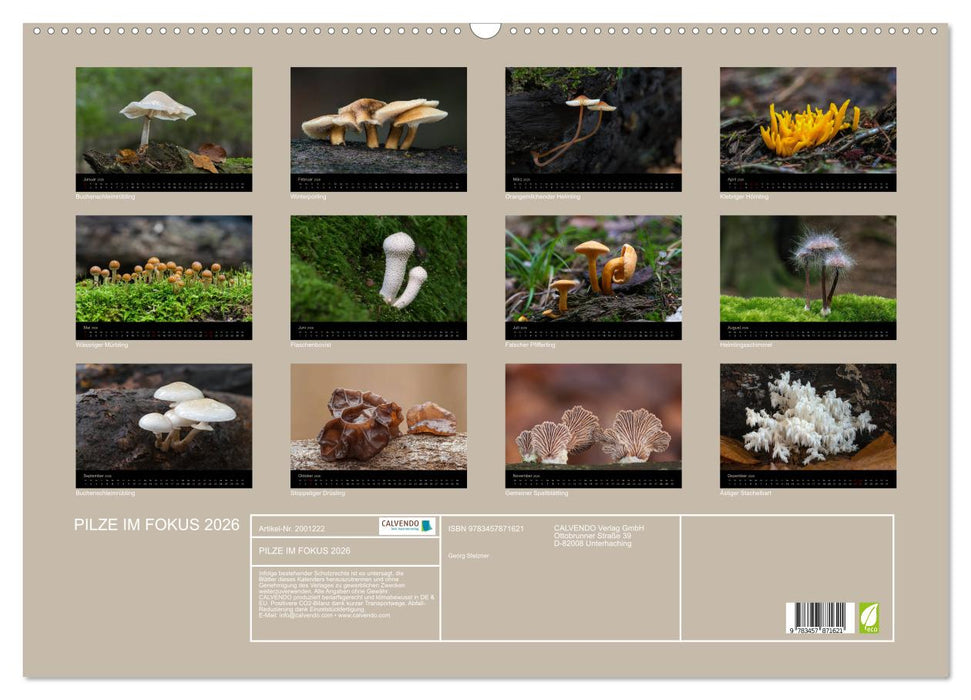
Task: Open the October Stoppeliger Drüsling photo
Action: point(378,417)
